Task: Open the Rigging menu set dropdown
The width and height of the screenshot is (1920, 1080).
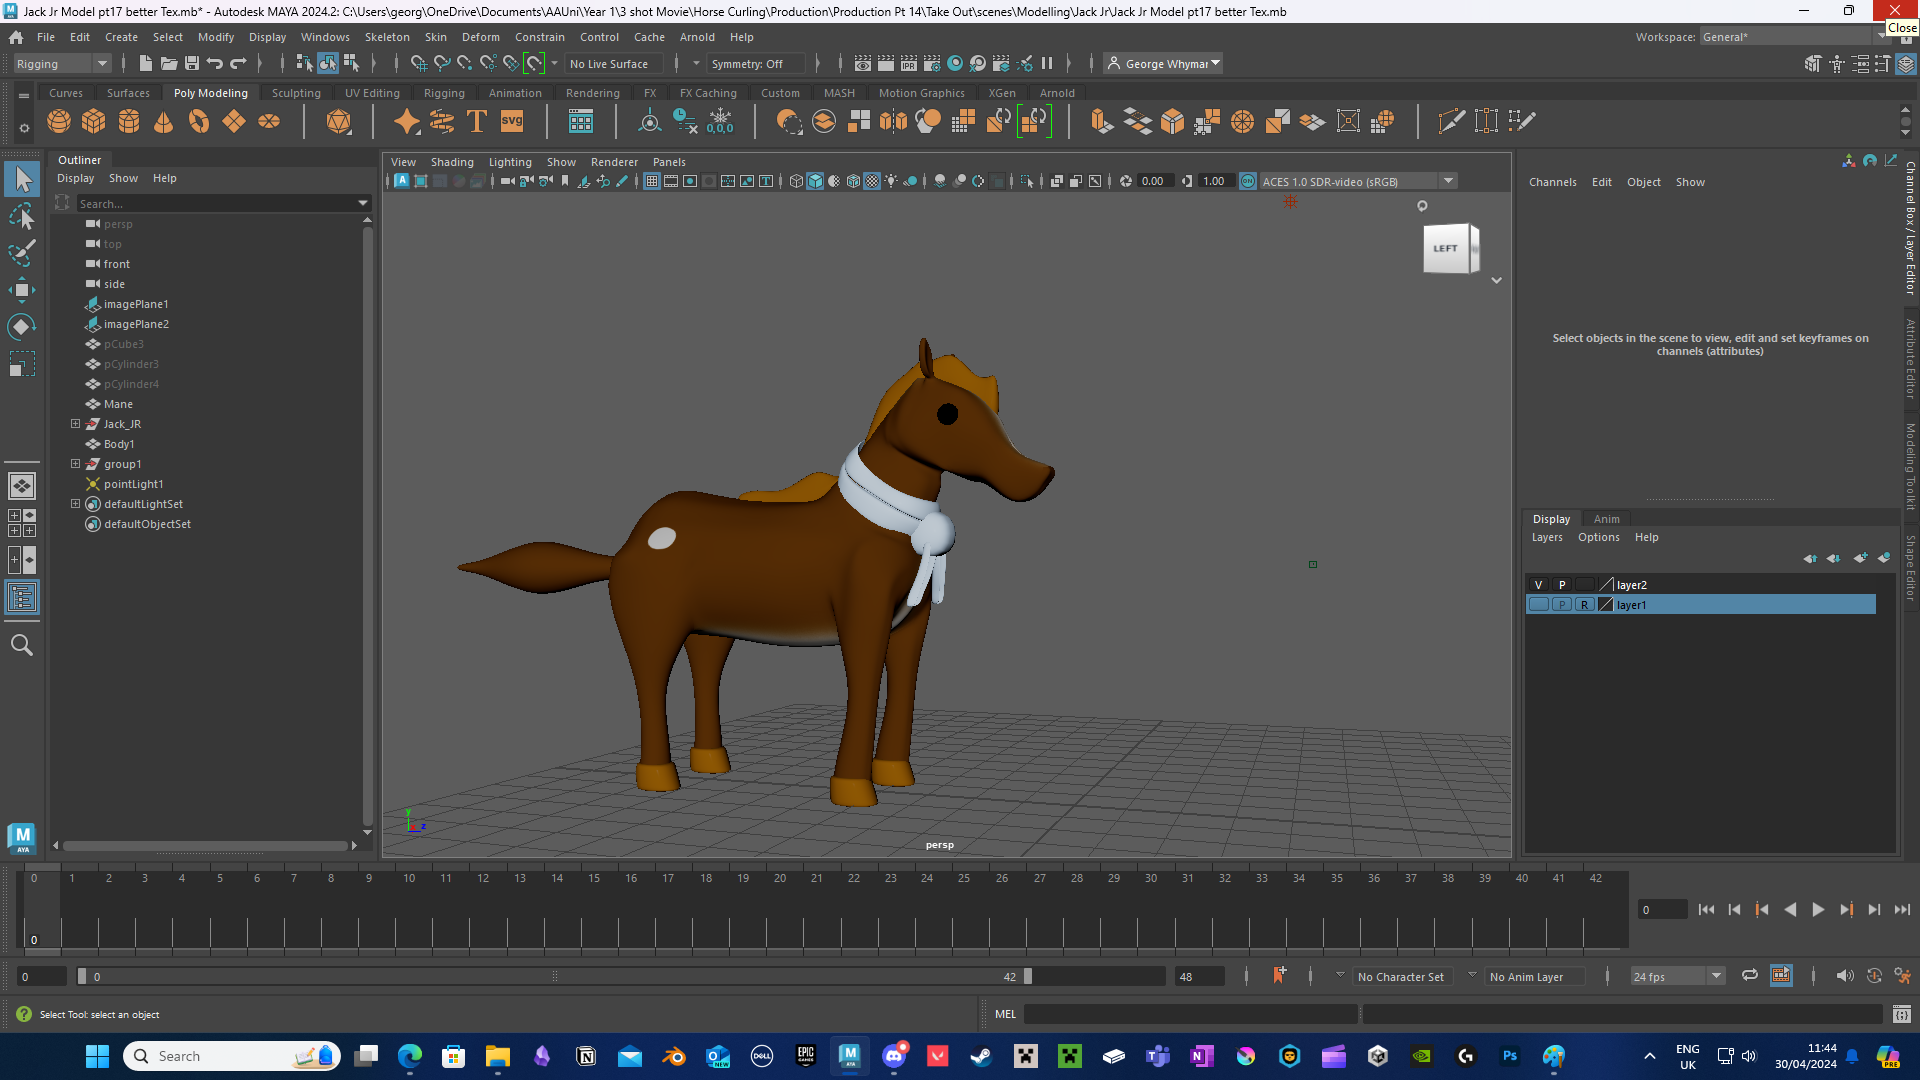Action: point(62,63)
